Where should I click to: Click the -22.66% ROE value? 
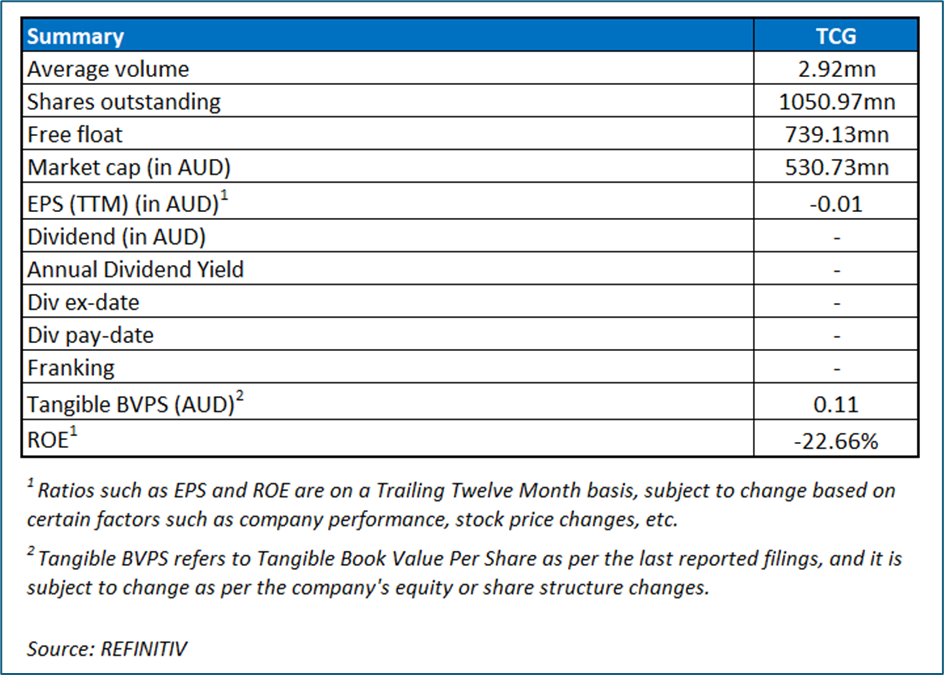click(836, 440)
